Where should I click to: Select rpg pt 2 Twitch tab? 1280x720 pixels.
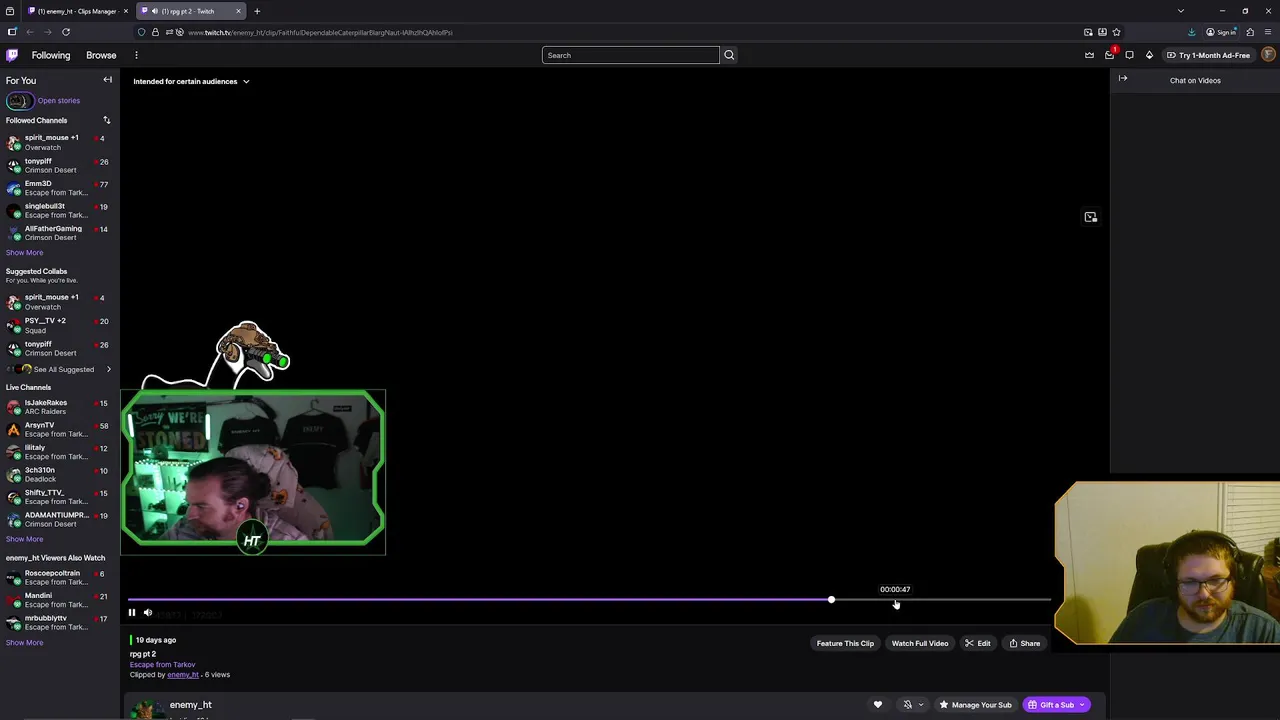tap(190, 11)
